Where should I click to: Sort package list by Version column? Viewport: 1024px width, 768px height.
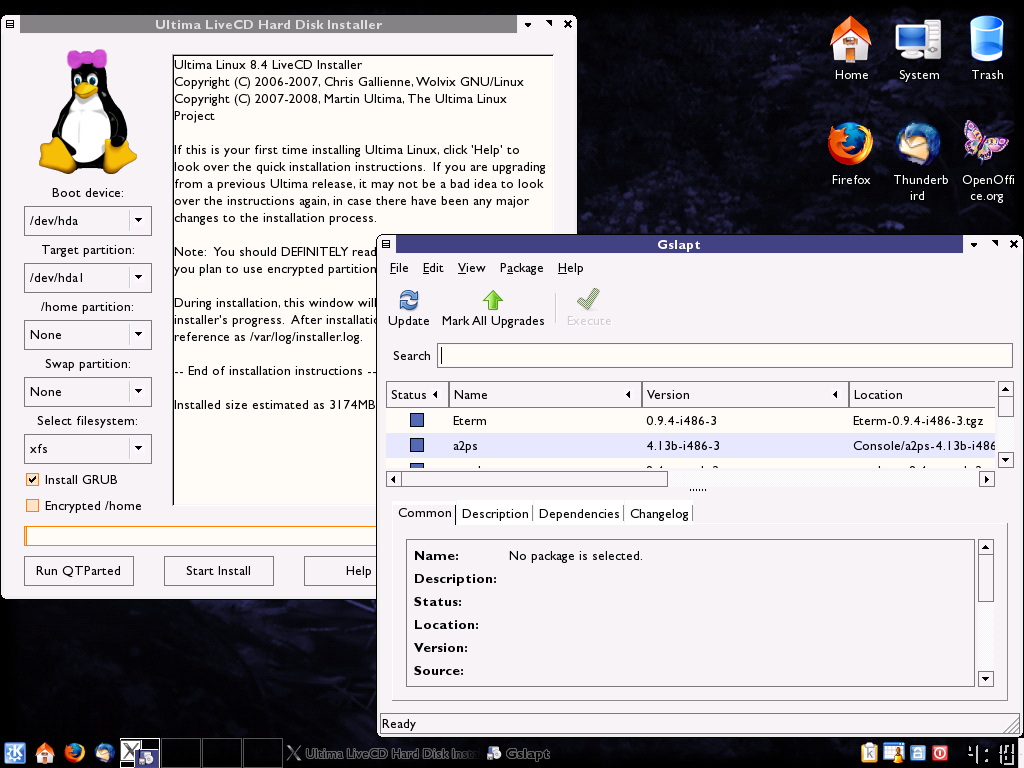click(744, 394)
